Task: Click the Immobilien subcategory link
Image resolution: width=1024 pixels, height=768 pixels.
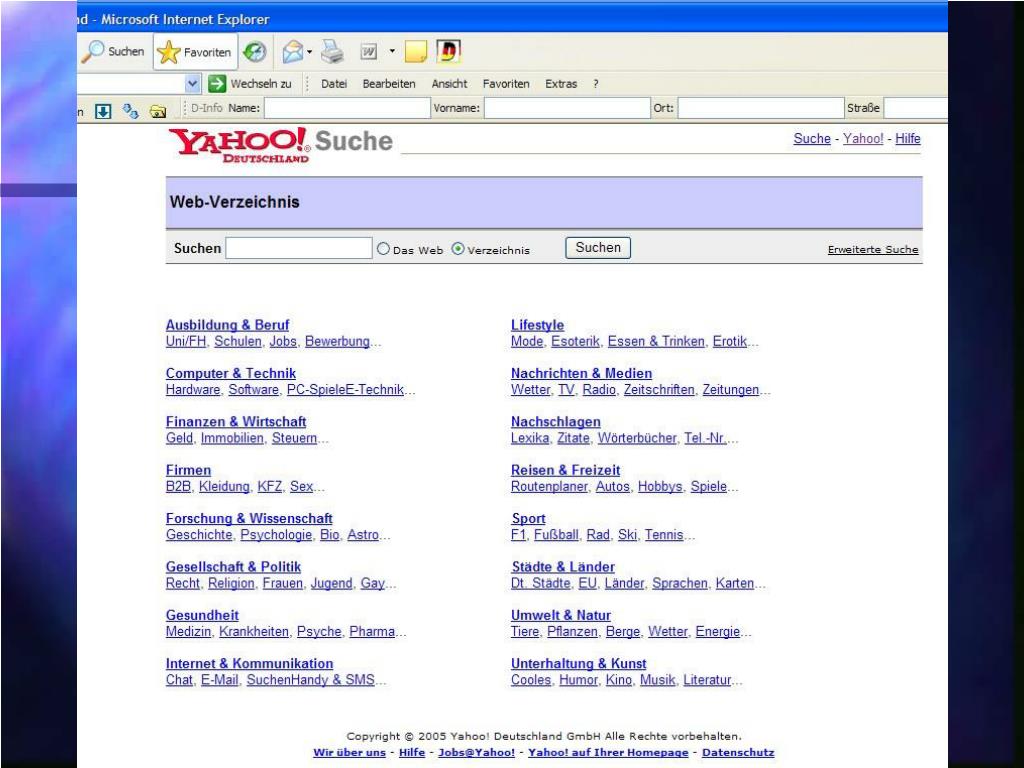Action: [x=232, y=438]
